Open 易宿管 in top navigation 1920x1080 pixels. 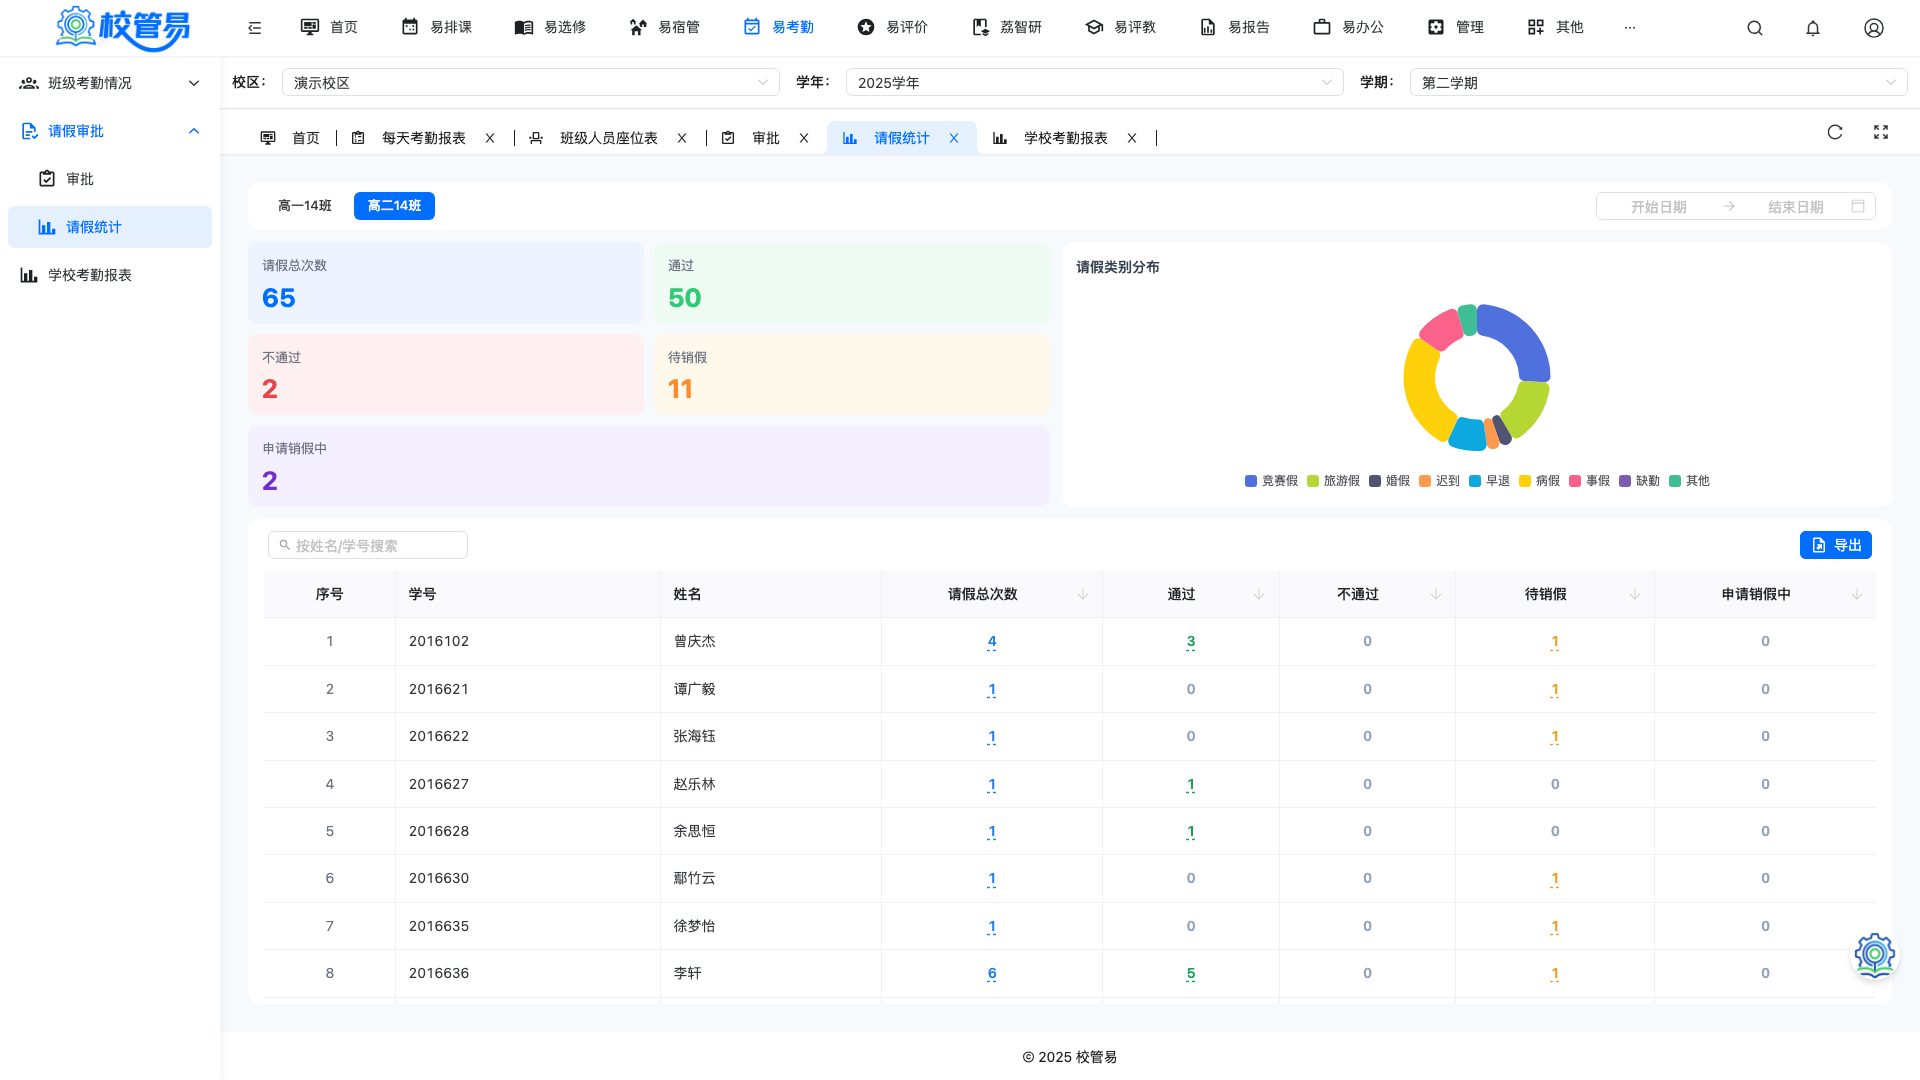tap(665, 27)
